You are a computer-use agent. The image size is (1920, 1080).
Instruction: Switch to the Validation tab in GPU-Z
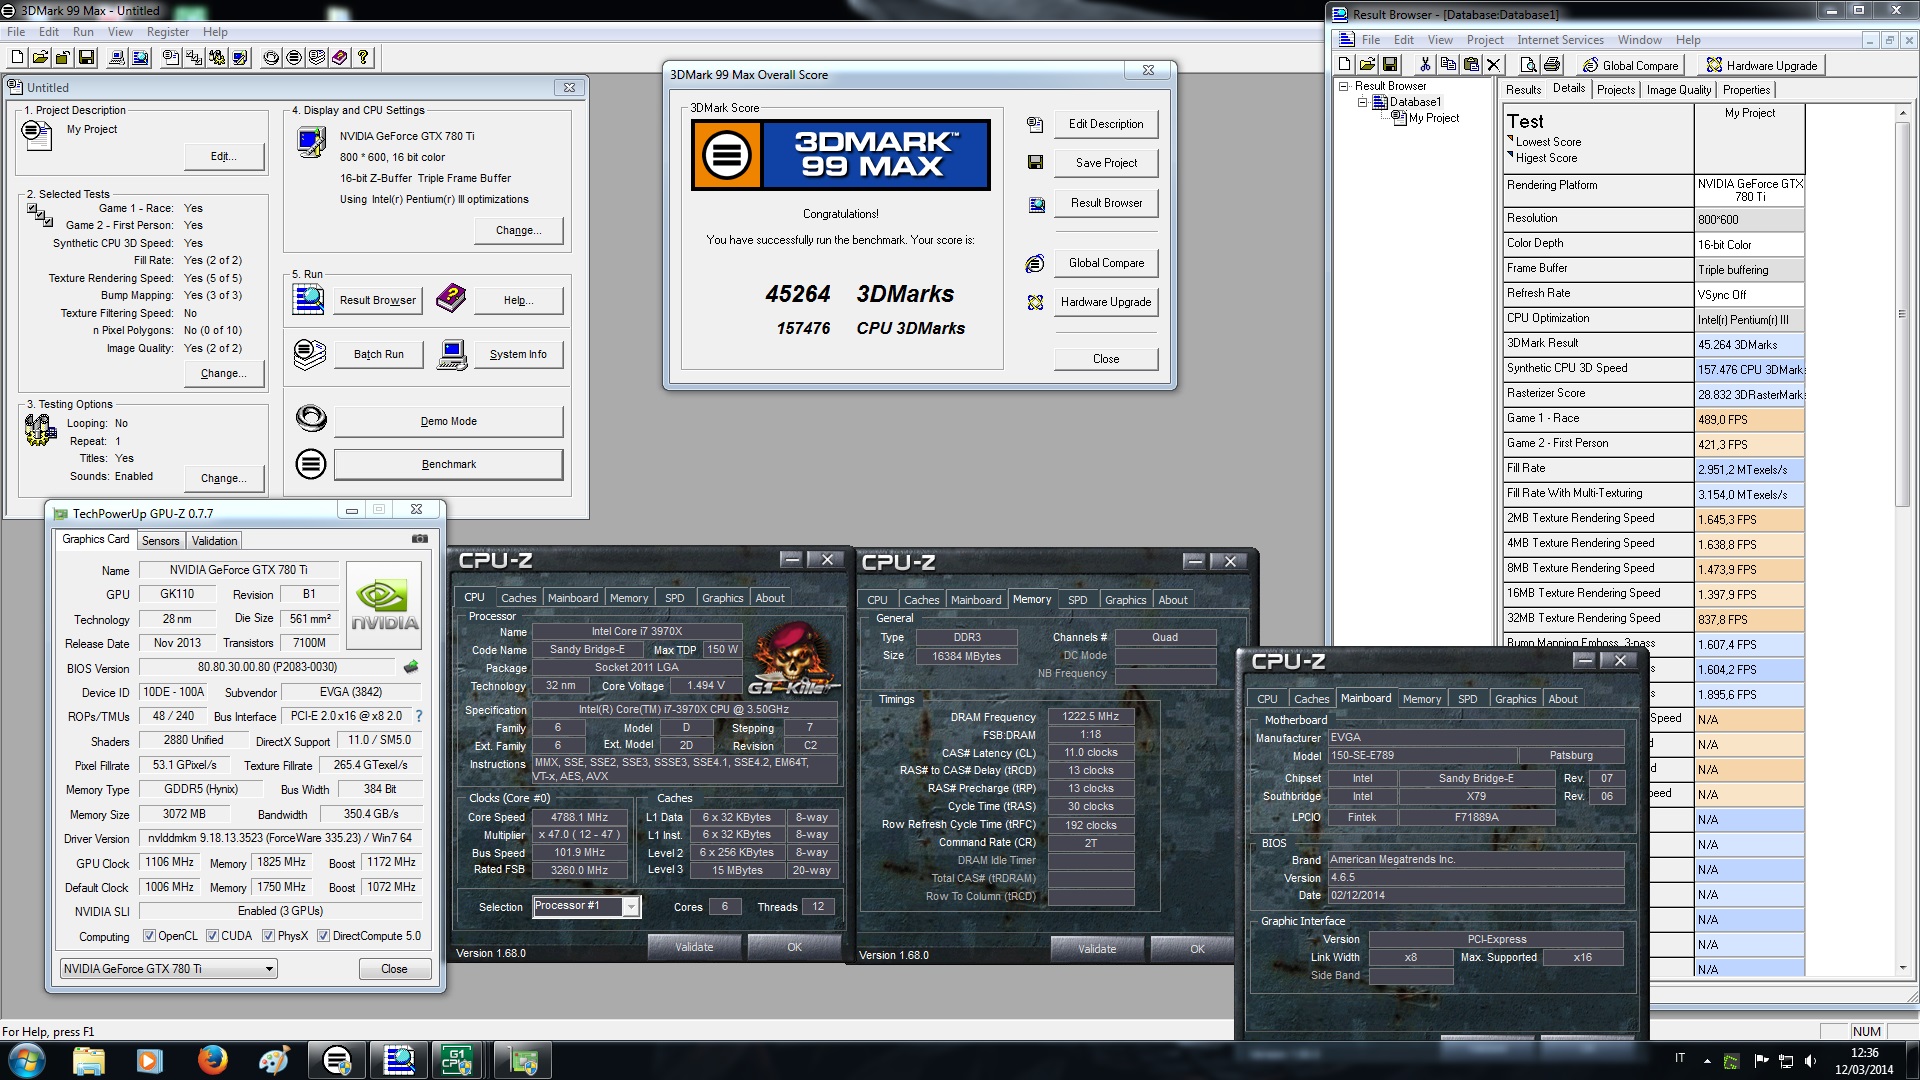(214, 541)
